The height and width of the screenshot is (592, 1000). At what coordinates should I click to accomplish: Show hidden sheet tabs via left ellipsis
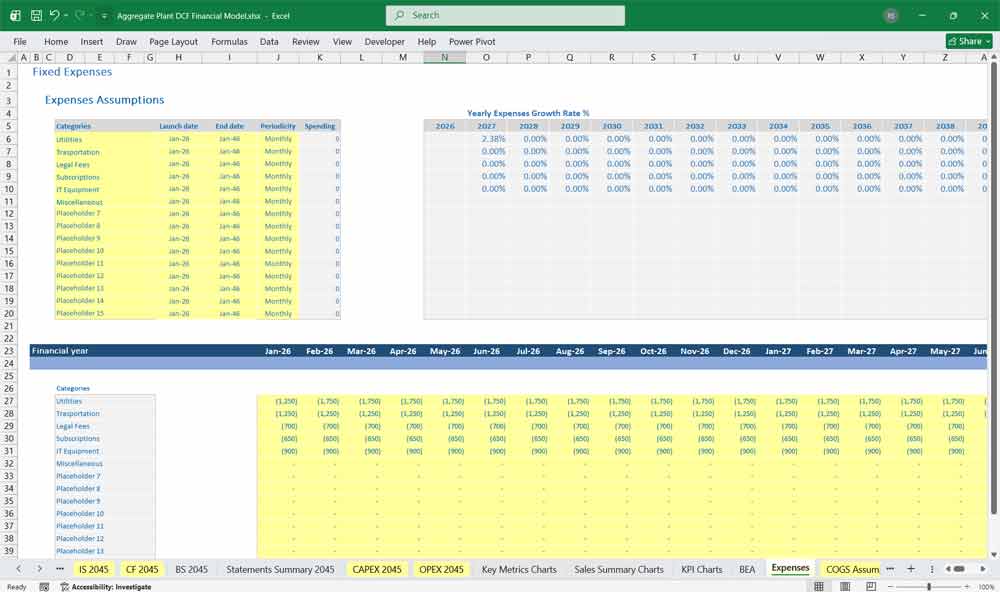point(60,569)
